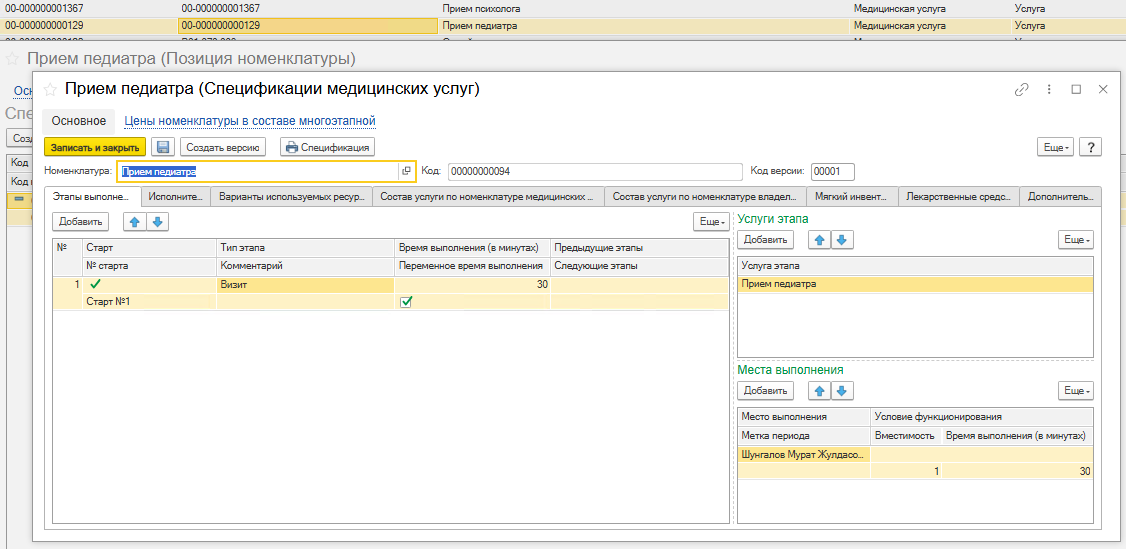Image resolution: width=1126 pixels, height=549 pixels.
Task: Expand the top-right Еще dropdown menu
Action: pyautogui.click(x=1056, y=147)
